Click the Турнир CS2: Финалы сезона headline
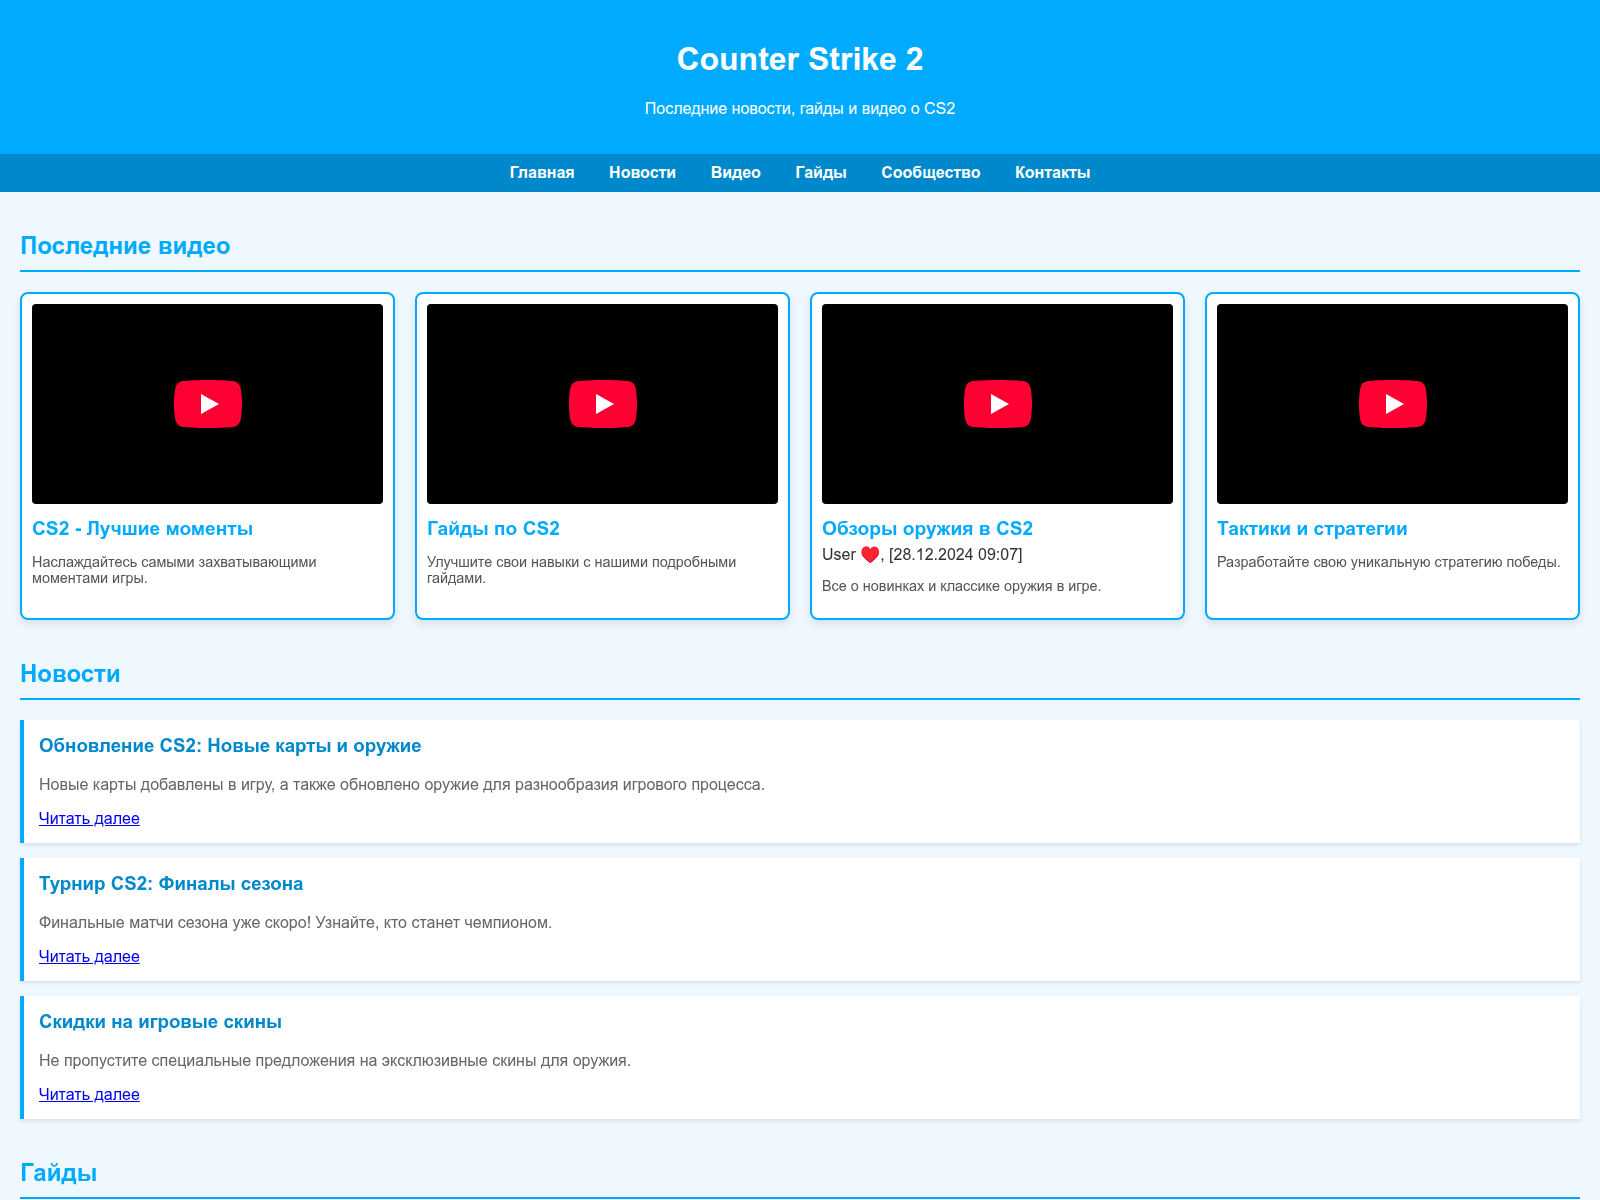This screenshot has height=1200, width=1600. 171,884
